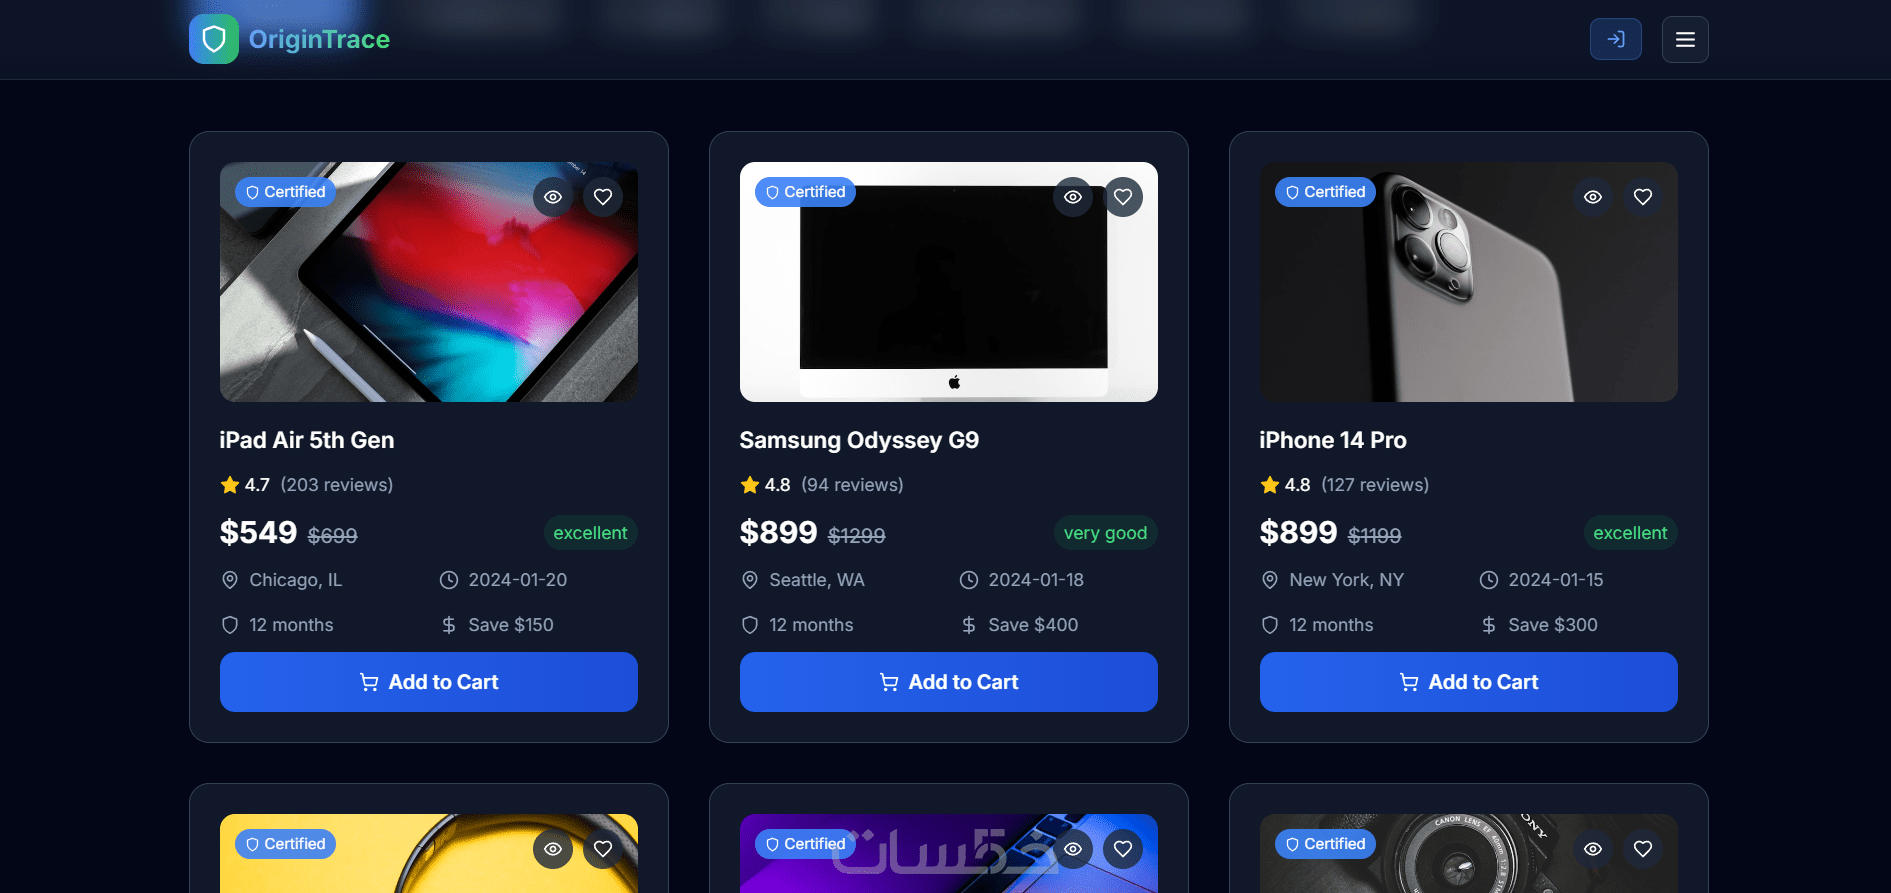The width and height of the screenshot is (1891, 893).
Task: Open the iPad Air product image
Action: pos(429,282)
